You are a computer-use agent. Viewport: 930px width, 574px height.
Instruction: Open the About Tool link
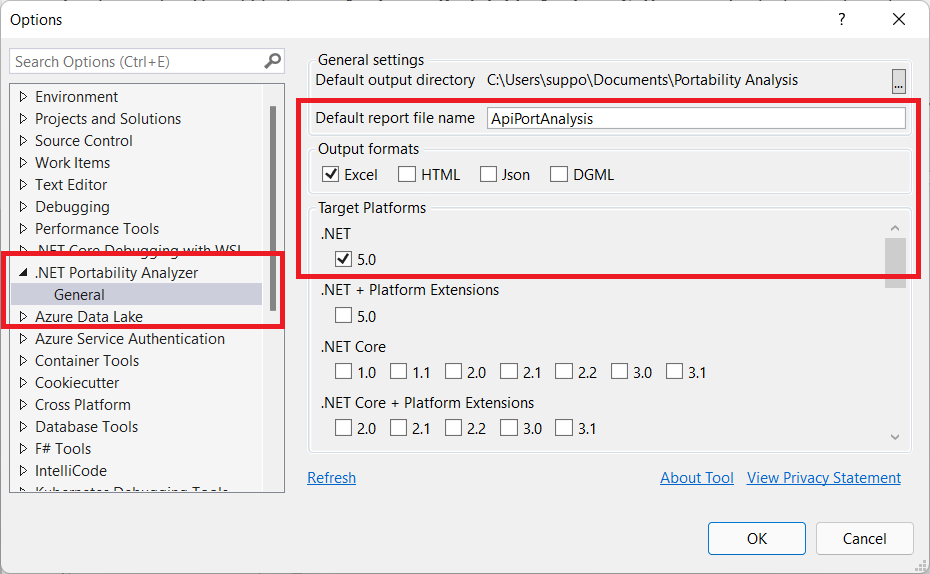[x=697, y=477]
